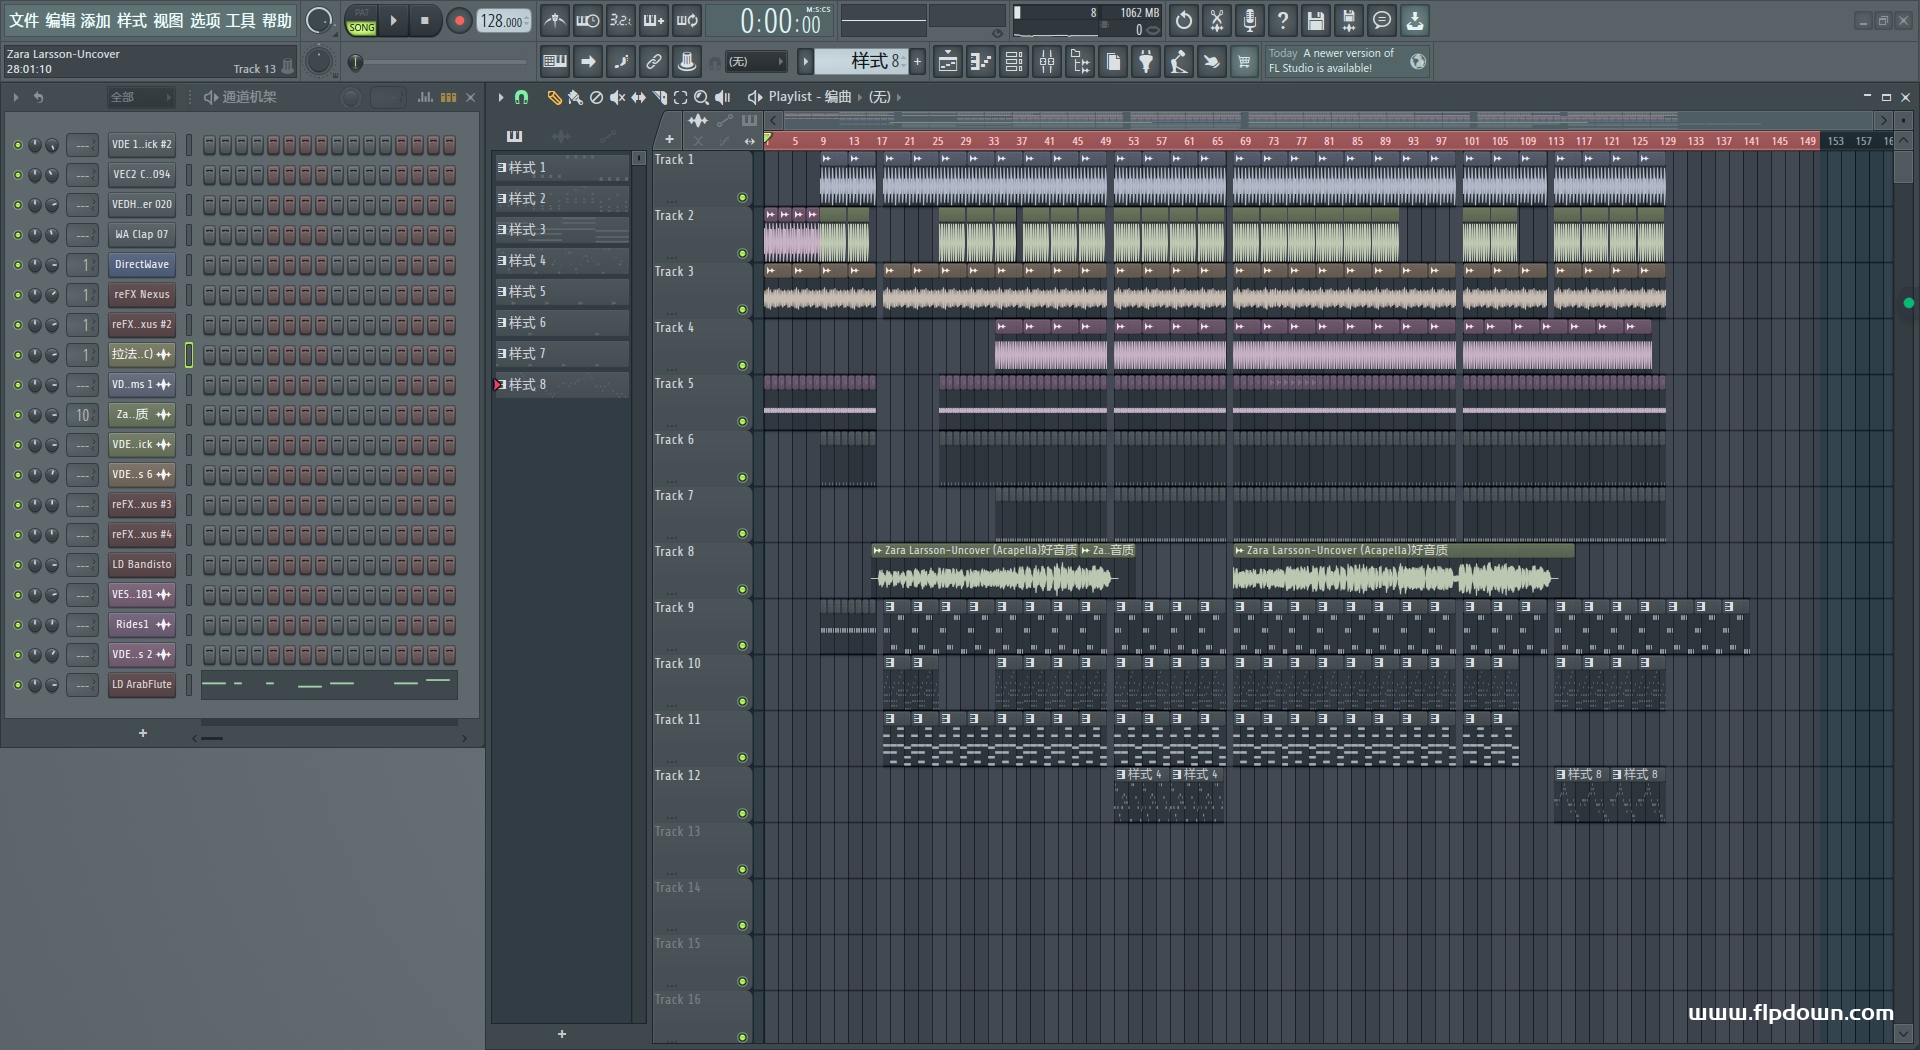Select the LD Bandisto channel button
Viewport: 1920px width, 1050px height.
[x=141, y=565]
